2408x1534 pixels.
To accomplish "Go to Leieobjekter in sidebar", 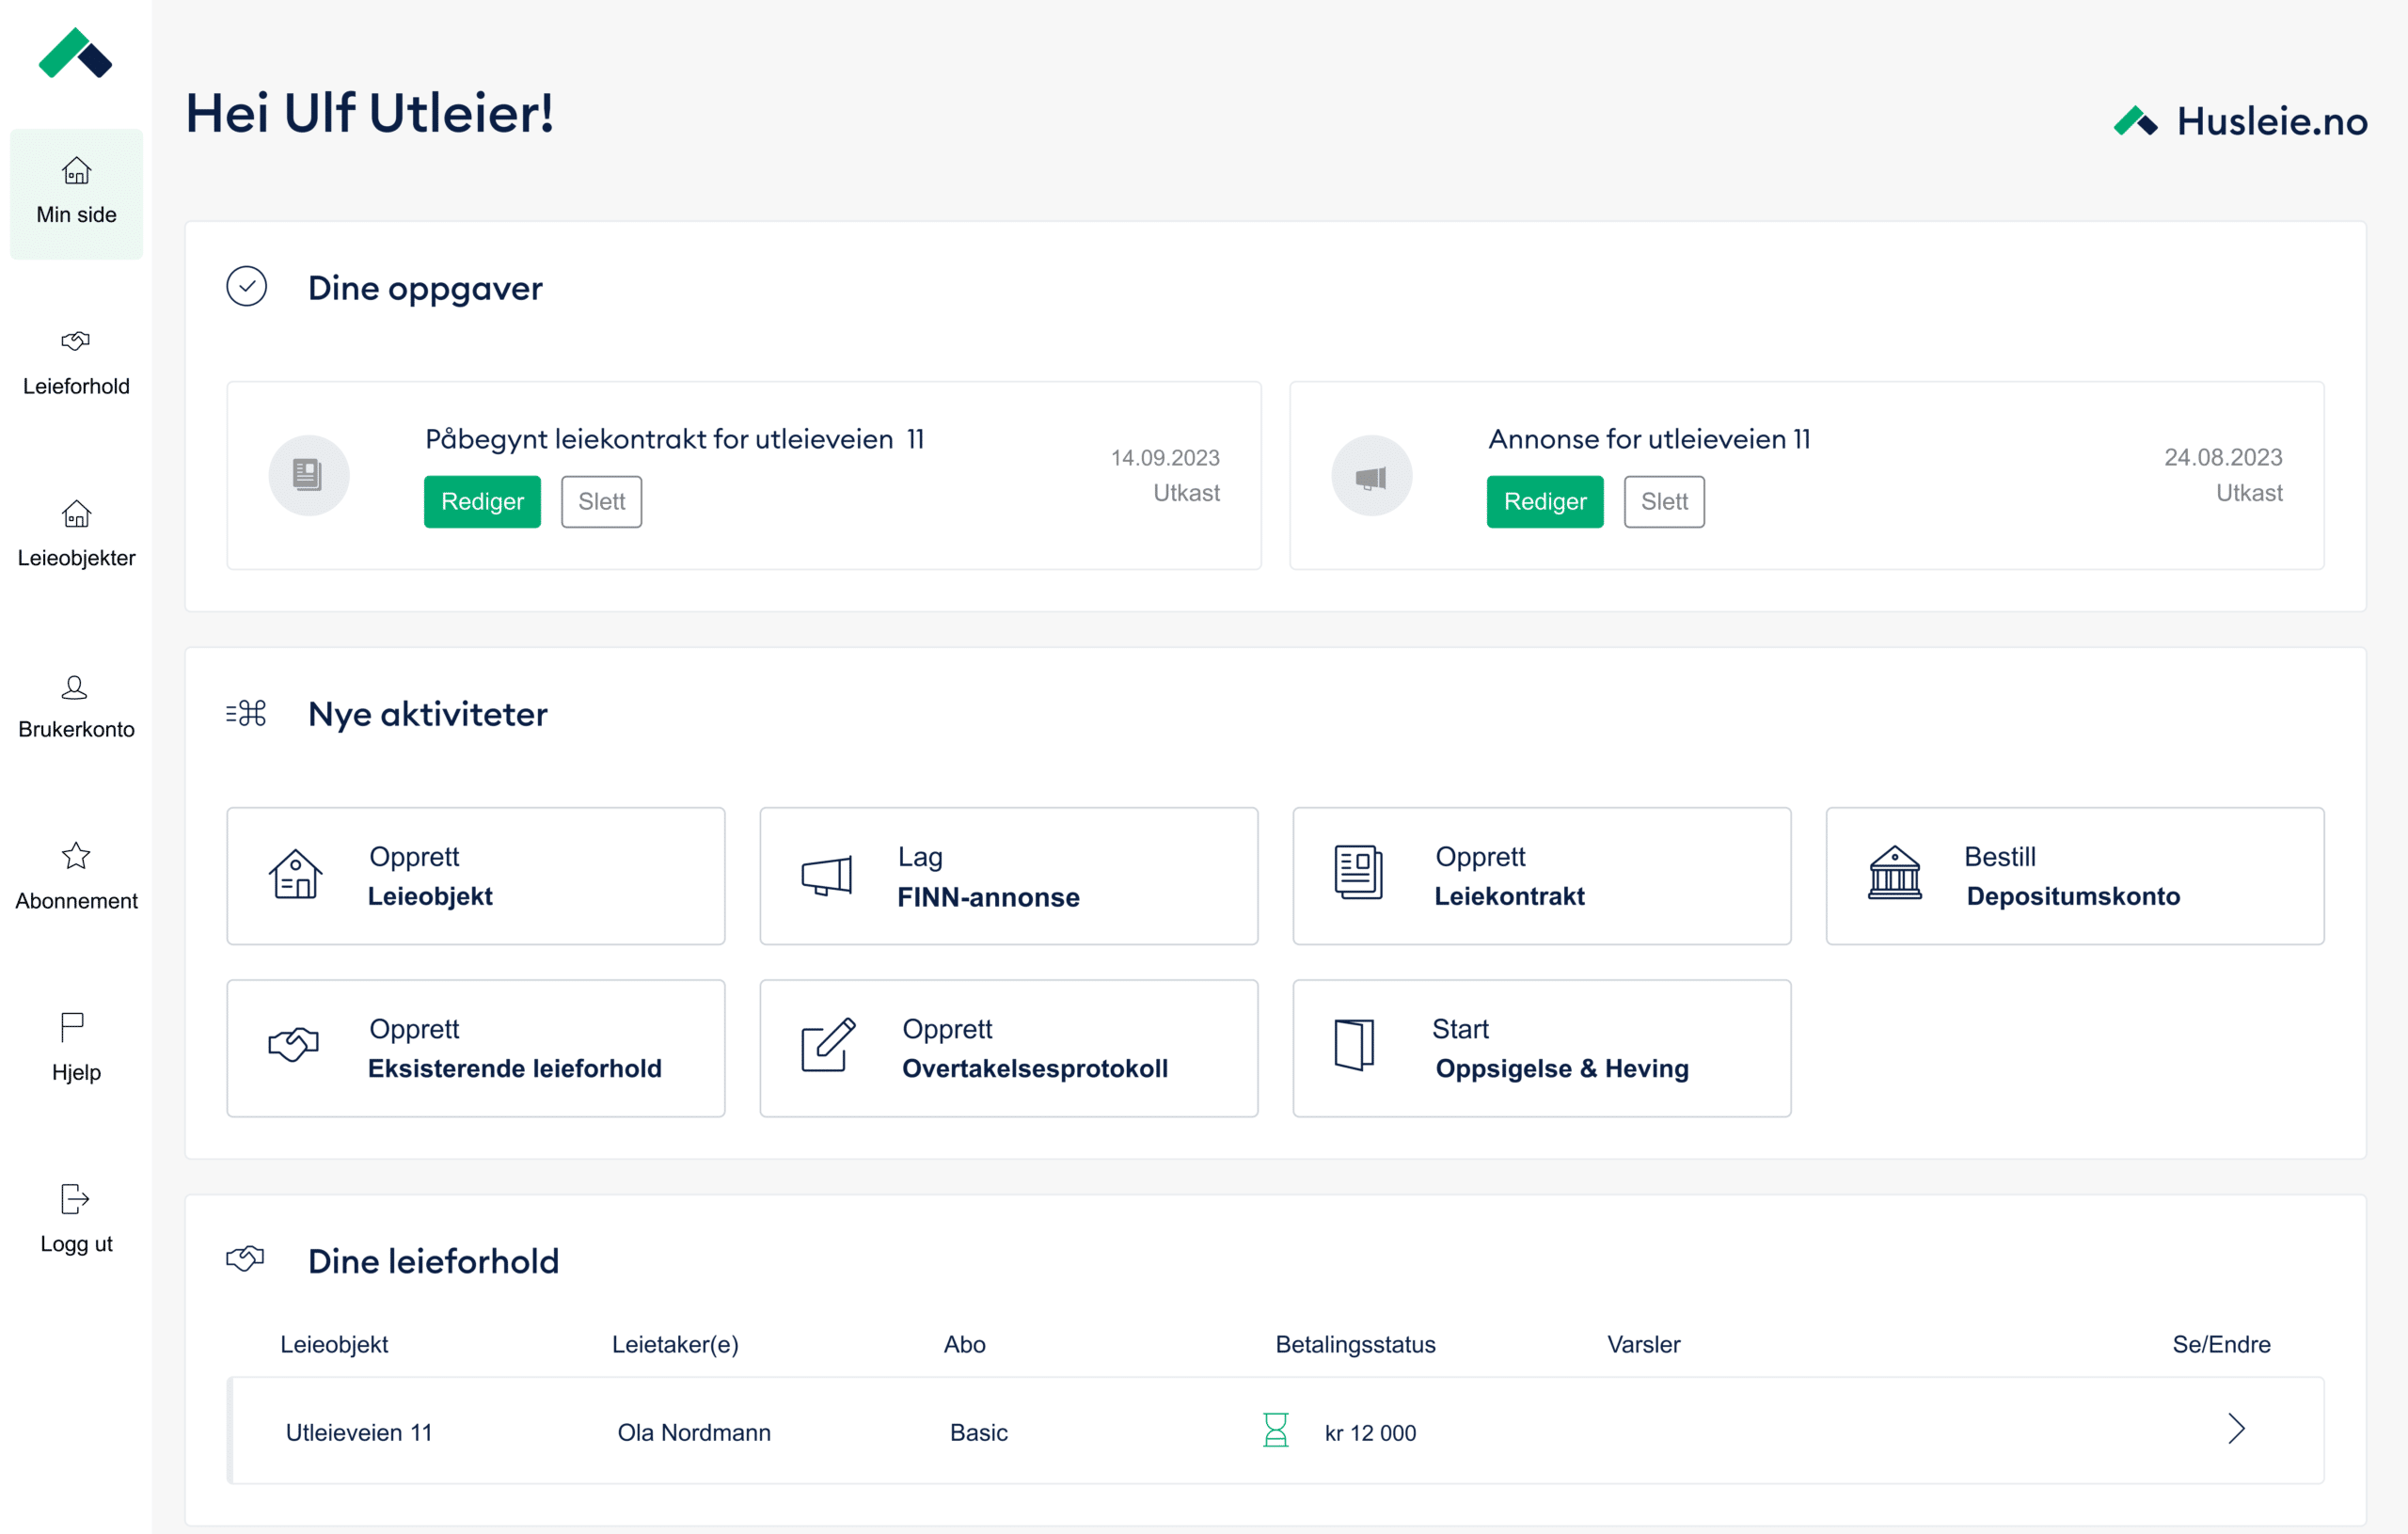I will (x=76, y=534).
